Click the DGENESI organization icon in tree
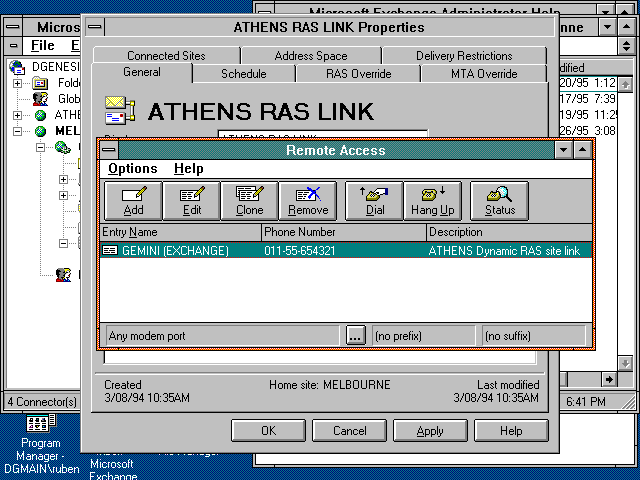The width and height of the screenshot is (640, 480). coord(18,67)
